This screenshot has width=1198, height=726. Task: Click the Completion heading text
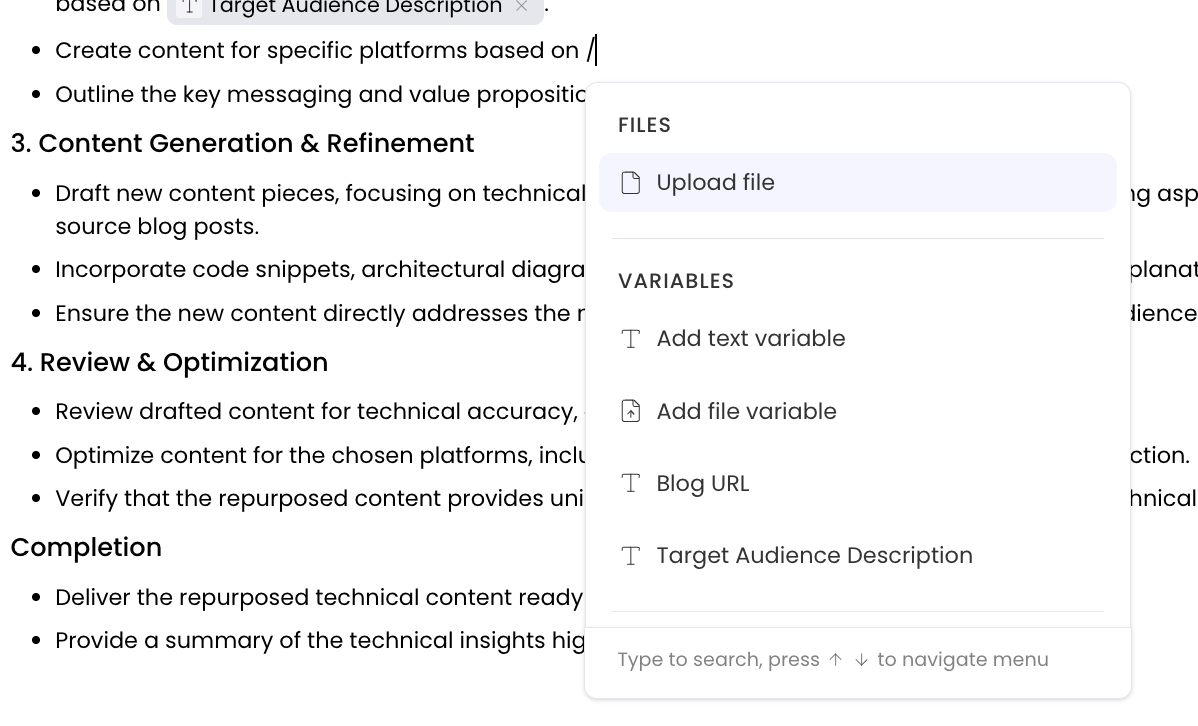(86, 548)
